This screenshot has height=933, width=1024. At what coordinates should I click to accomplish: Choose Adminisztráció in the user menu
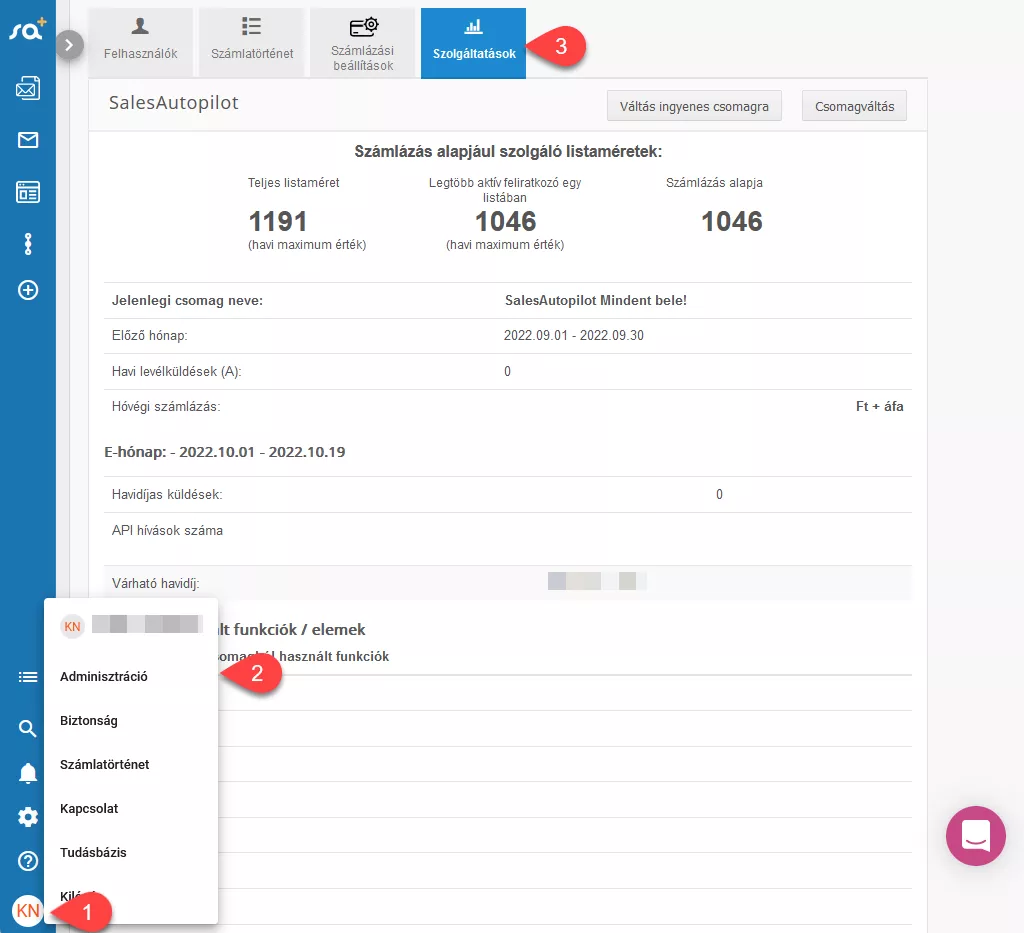point(104,676)
